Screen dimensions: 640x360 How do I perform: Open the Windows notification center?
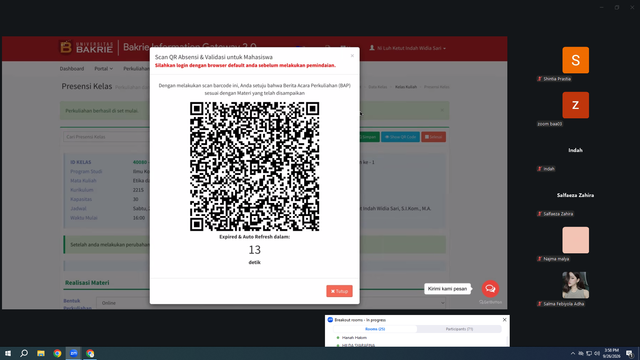pyautogui.click(x=630, y=353)
